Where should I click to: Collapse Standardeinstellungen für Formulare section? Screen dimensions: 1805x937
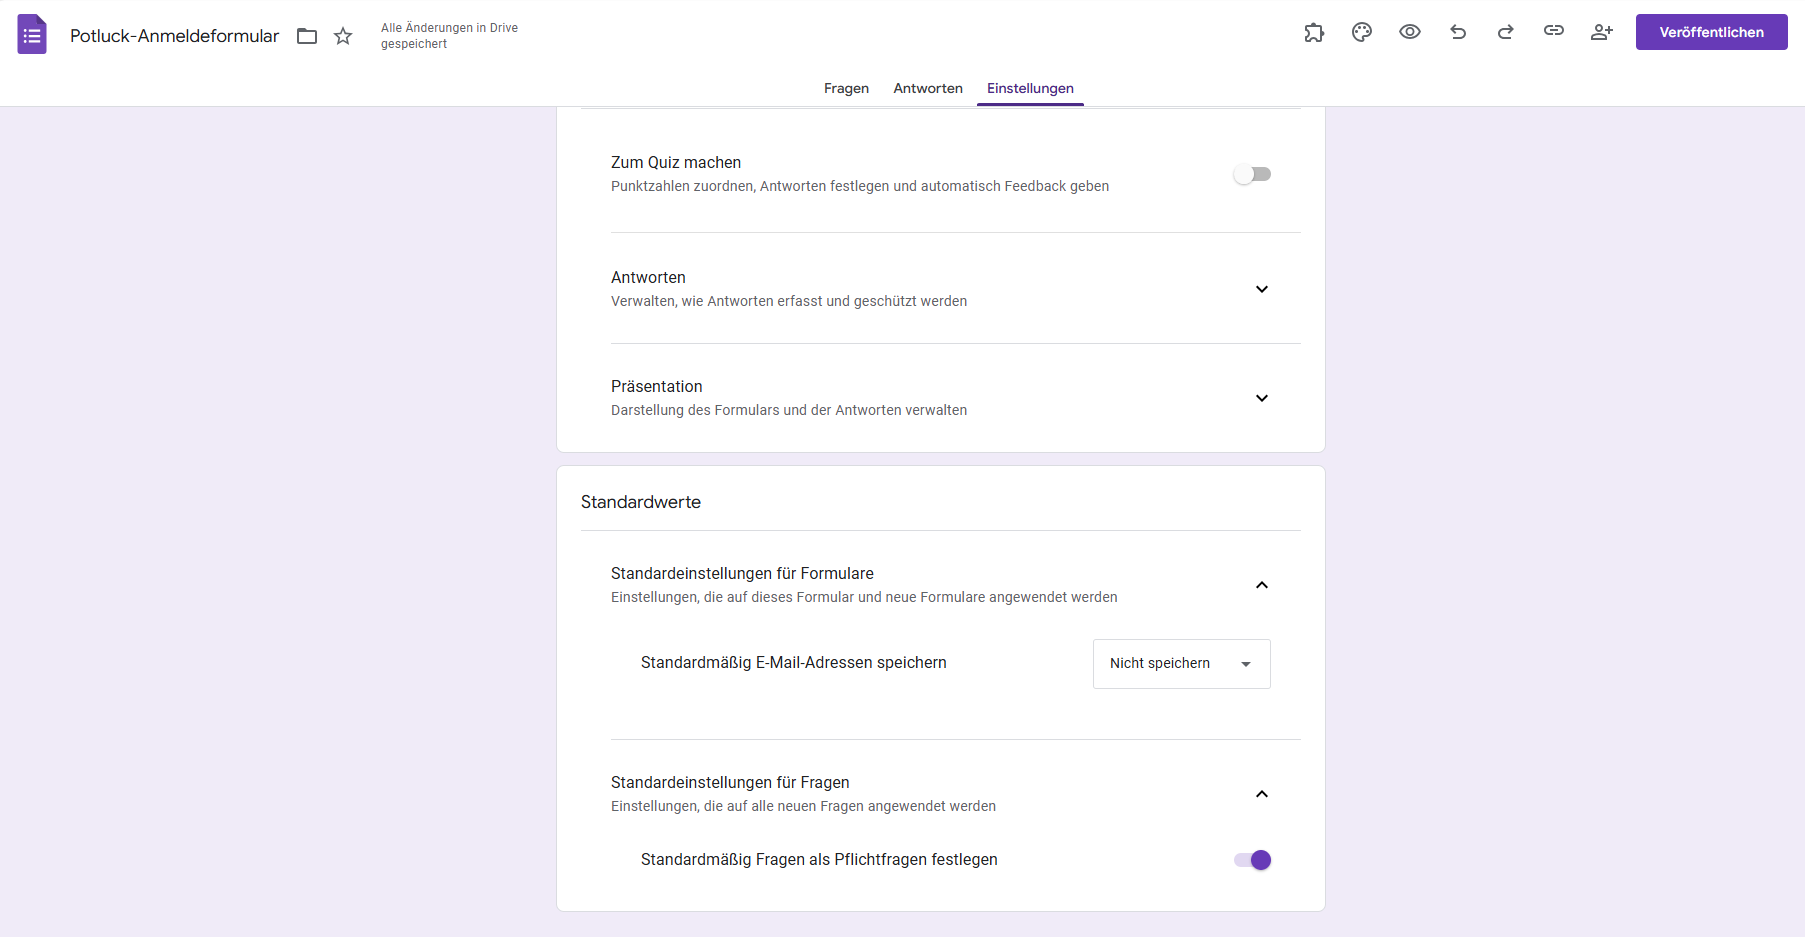1262,585
